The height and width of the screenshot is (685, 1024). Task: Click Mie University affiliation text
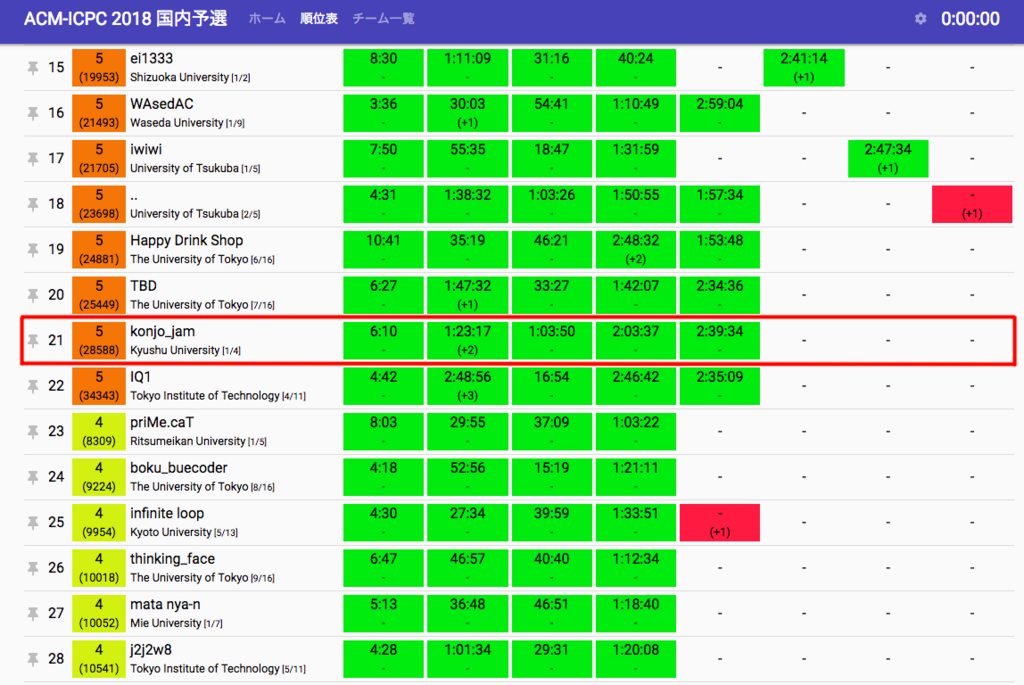(165, 623)
